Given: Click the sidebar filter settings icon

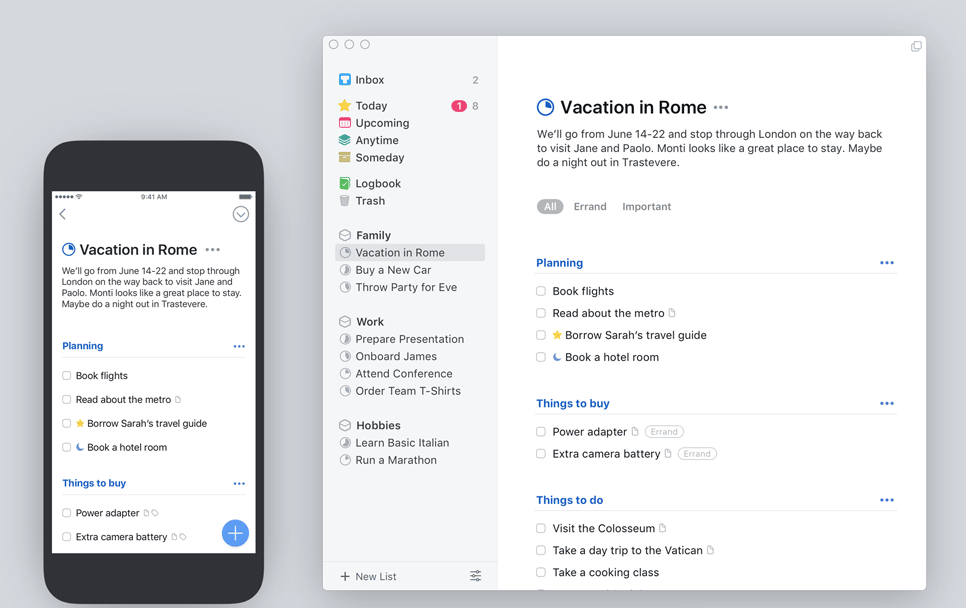Looking at the screenshot, I should (x=475, y=576).
